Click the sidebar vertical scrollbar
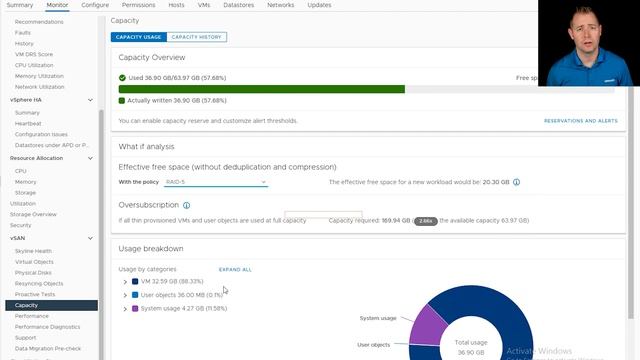 click(x=101, y=235)
